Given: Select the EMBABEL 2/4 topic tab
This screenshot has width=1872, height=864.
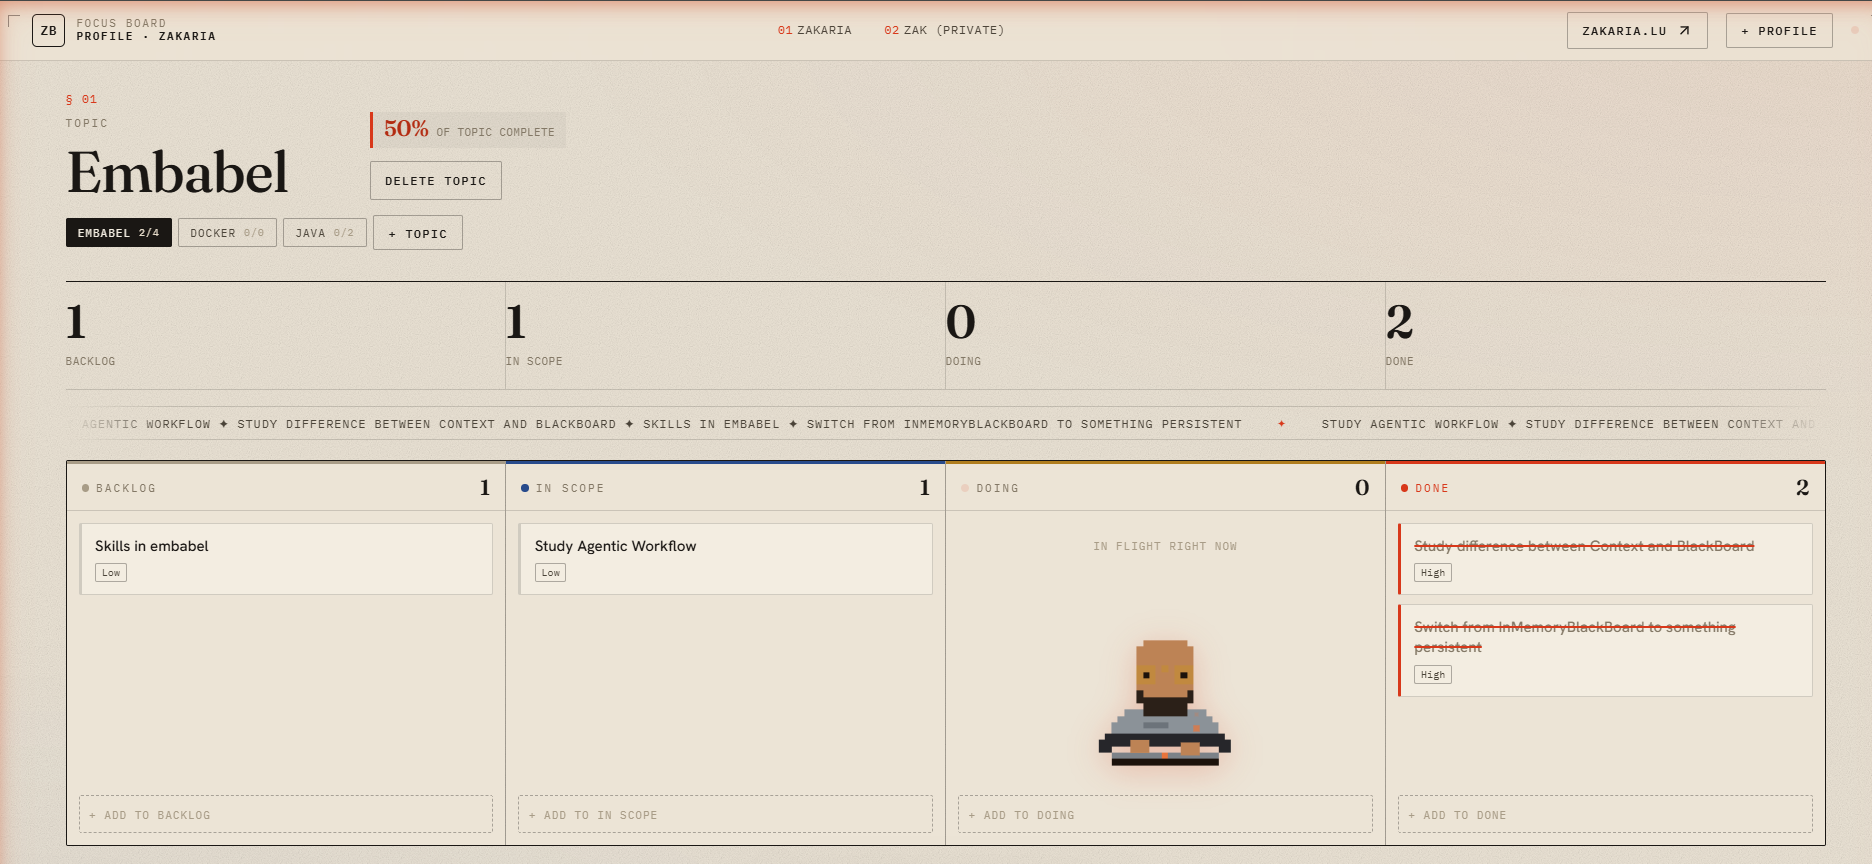Looking at the screenshot, I should click(119, 233).
